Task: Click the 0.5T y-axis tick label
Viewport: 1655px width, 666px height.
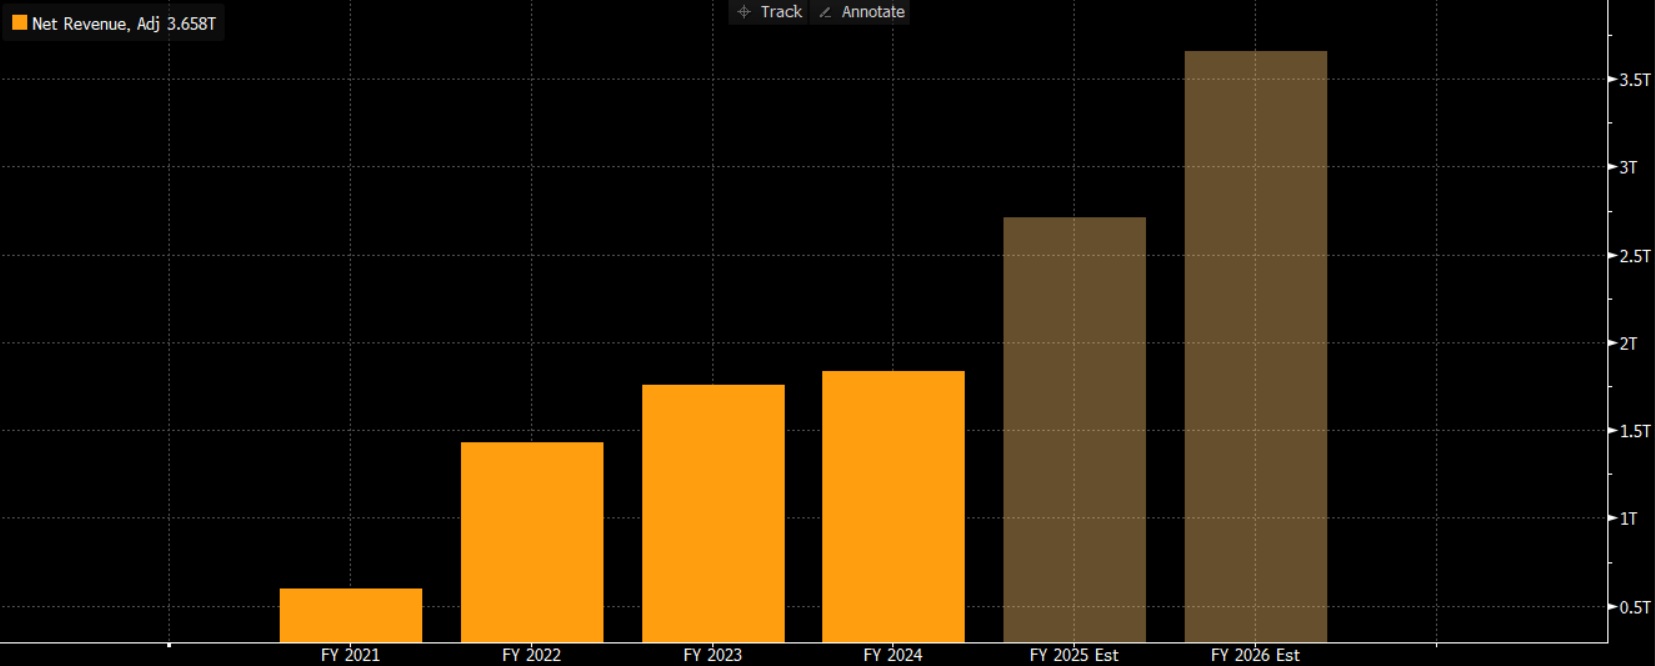Action: click(x=1634, y=607)
